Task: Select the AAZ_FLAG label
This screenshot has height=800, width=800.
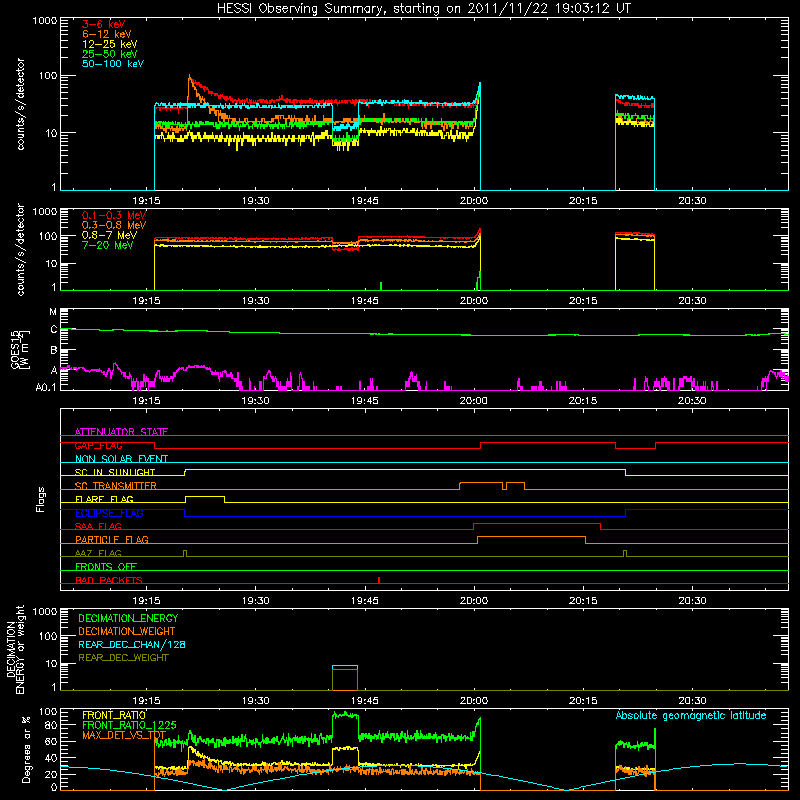Action: click(98, 553)
